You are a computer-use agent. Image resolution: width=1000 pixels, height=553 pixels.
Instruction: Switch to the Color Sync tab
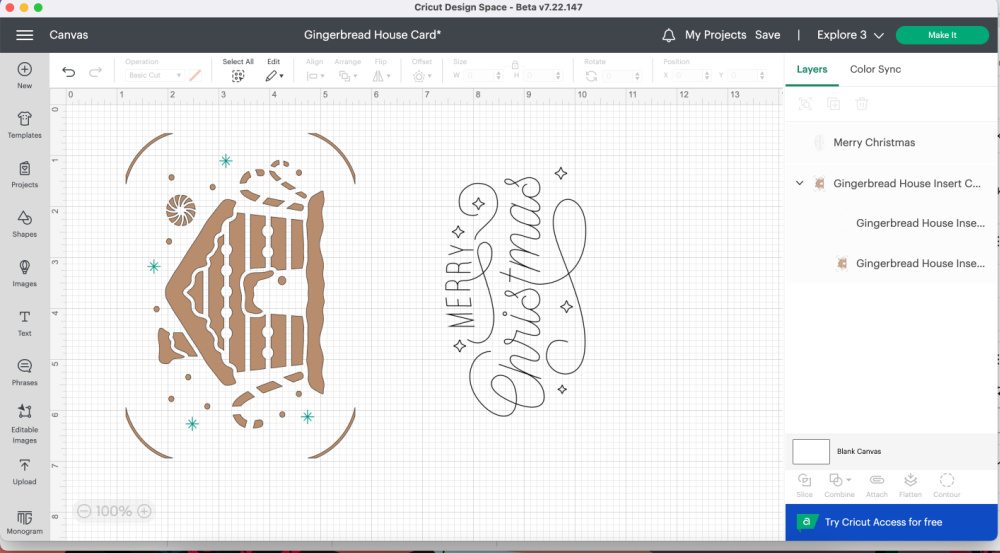875,69
